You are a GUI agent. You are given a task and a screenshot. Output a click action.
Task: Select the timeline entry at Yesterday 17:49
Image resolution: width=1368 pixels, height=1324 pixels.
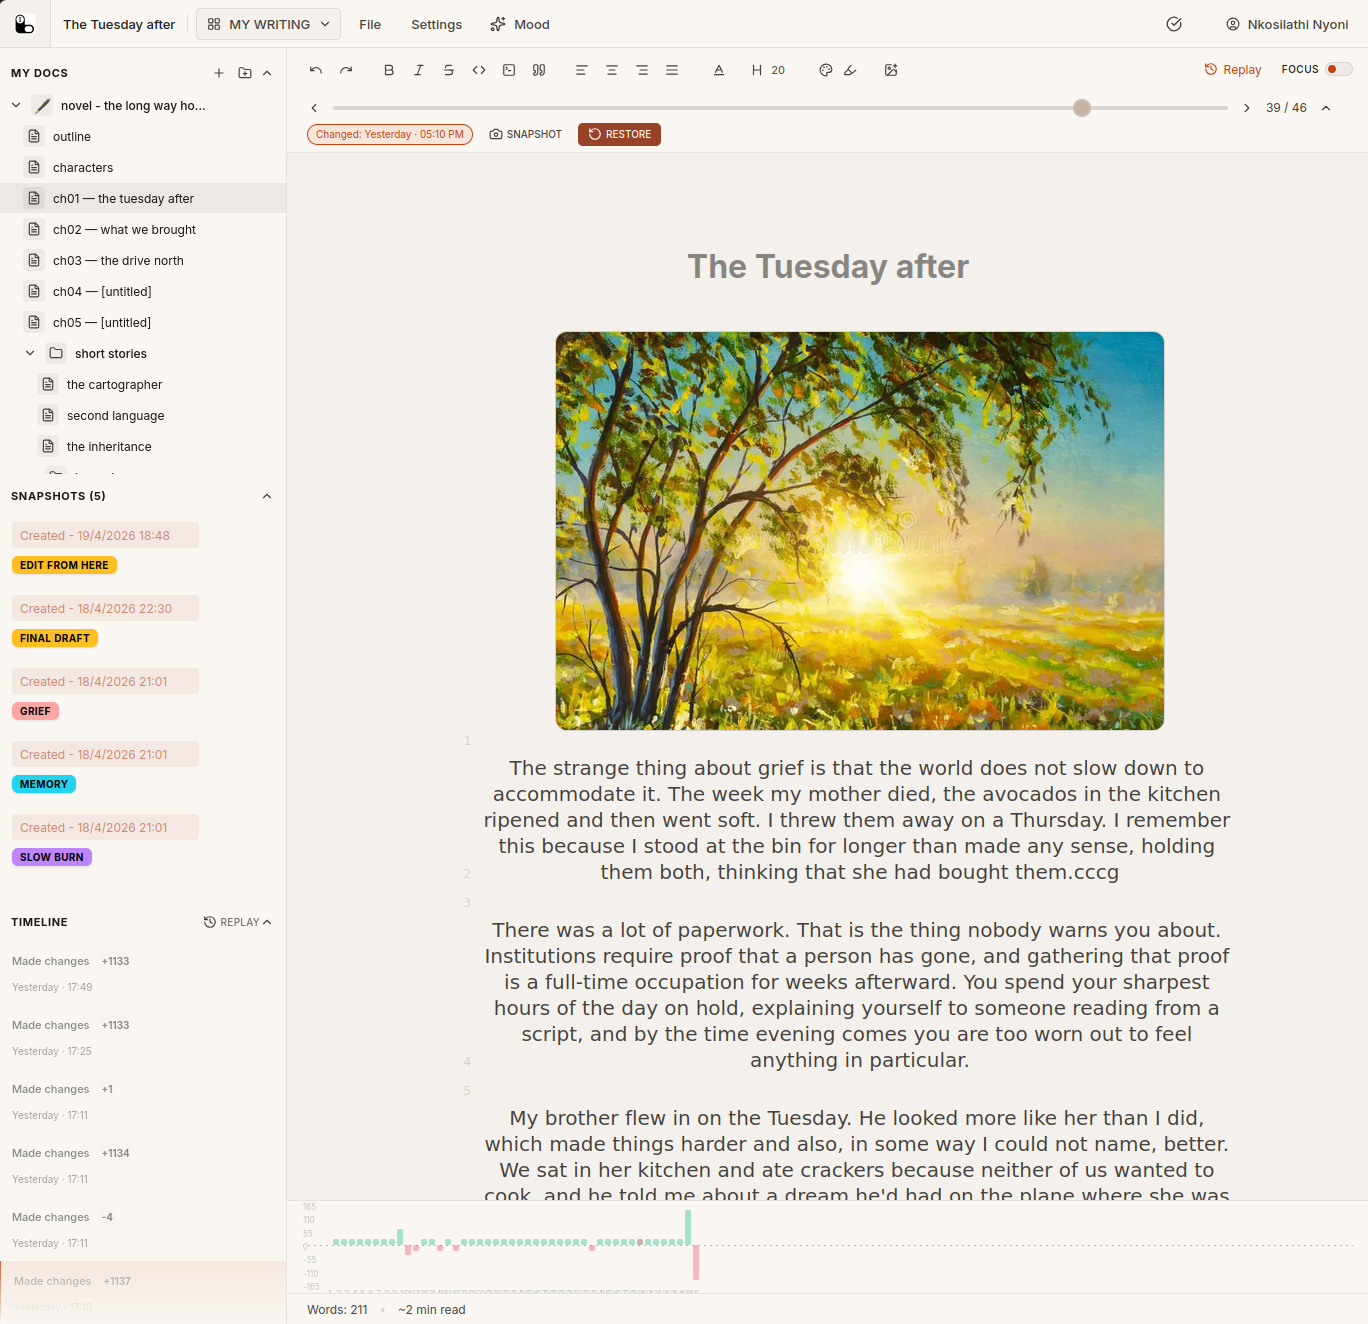(143, 974)
